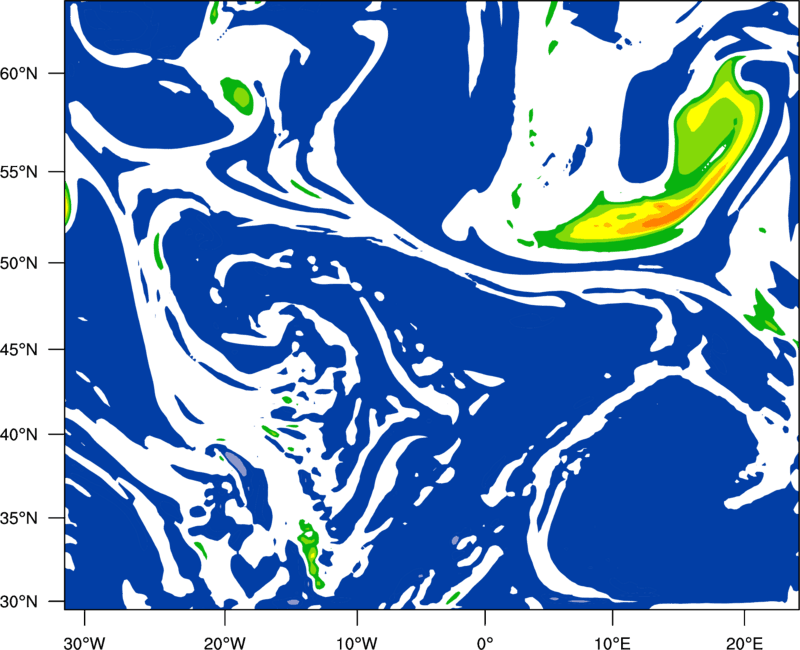The height and width of the screenshot is (650, 800).
Task: Click the 20°E longitude label
Action: [744, 643]
